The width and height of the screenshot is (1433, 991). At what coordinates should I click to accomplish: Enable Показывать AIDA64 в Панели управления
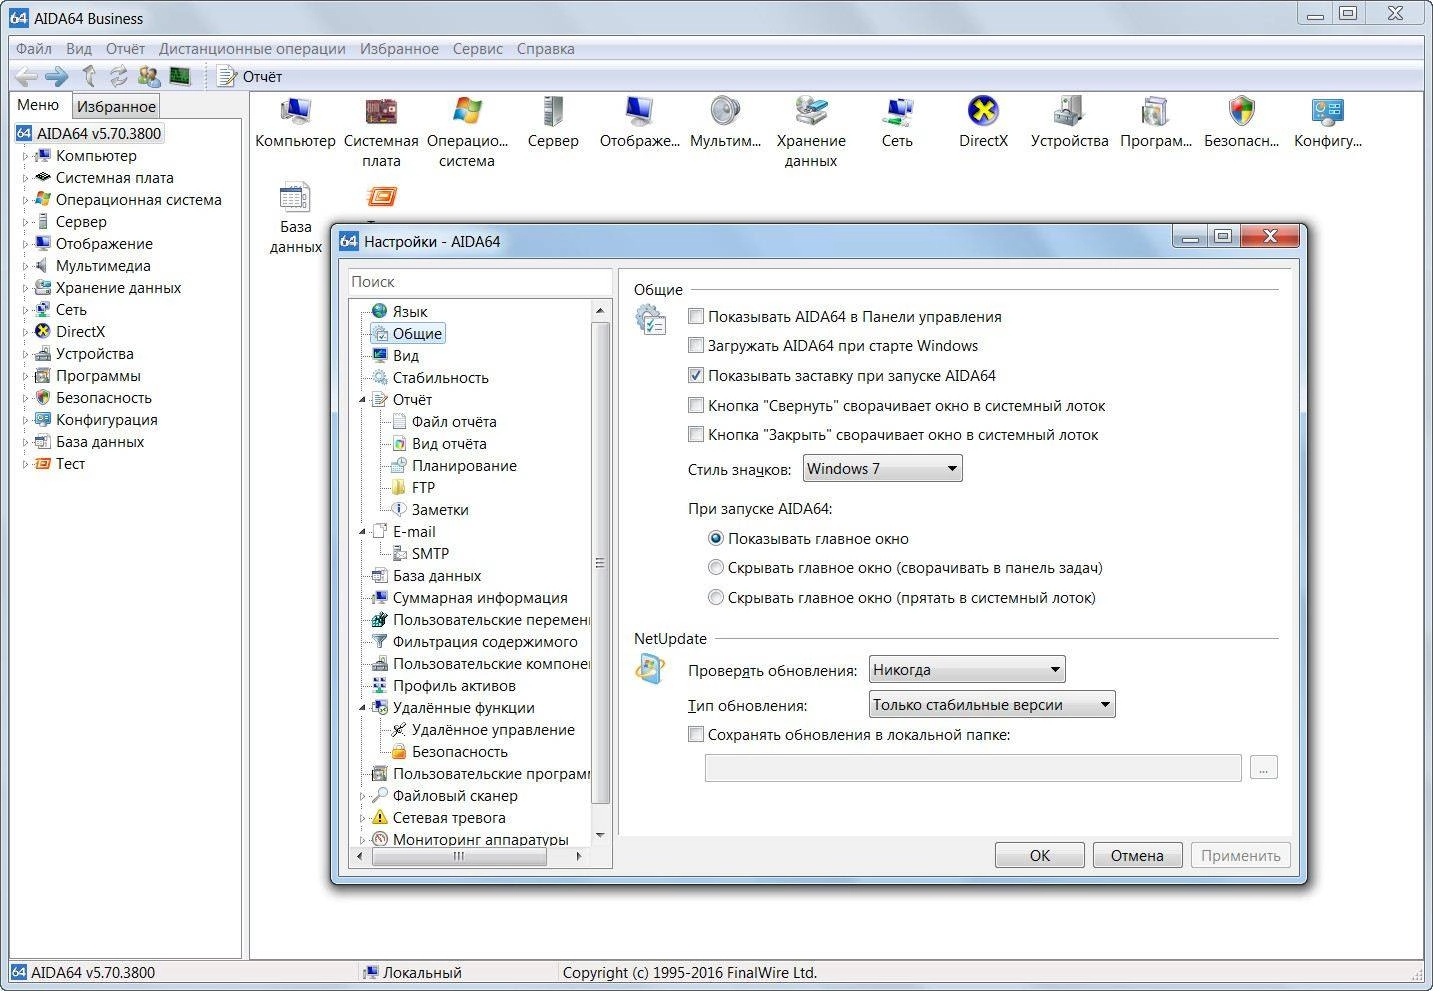click(x=696, y=316)
